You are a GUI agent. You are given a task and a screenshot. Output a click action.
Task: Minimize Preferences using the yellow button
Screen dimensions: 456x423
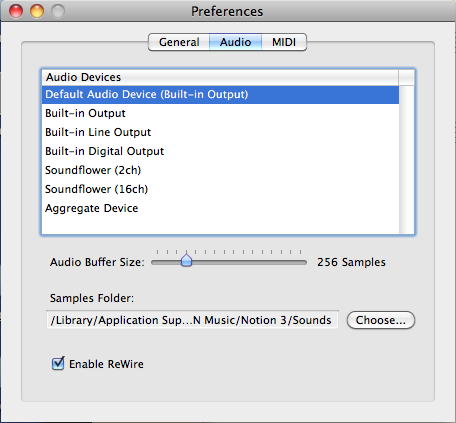click(37, 11)
